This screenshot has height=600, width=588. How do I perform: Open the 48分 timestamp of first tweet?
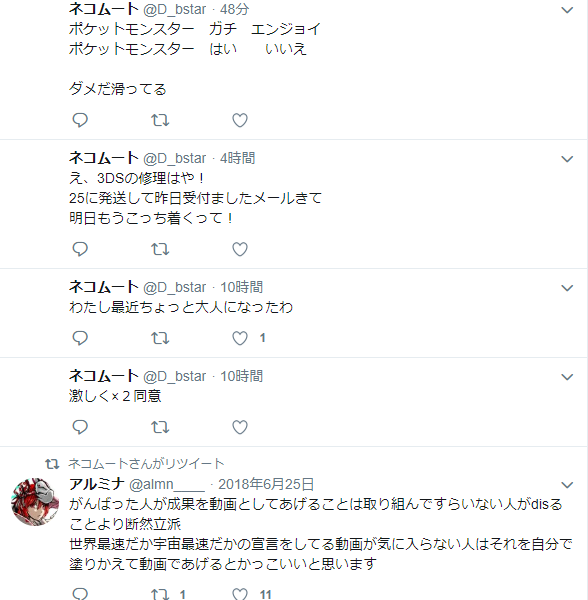point(234,9)
